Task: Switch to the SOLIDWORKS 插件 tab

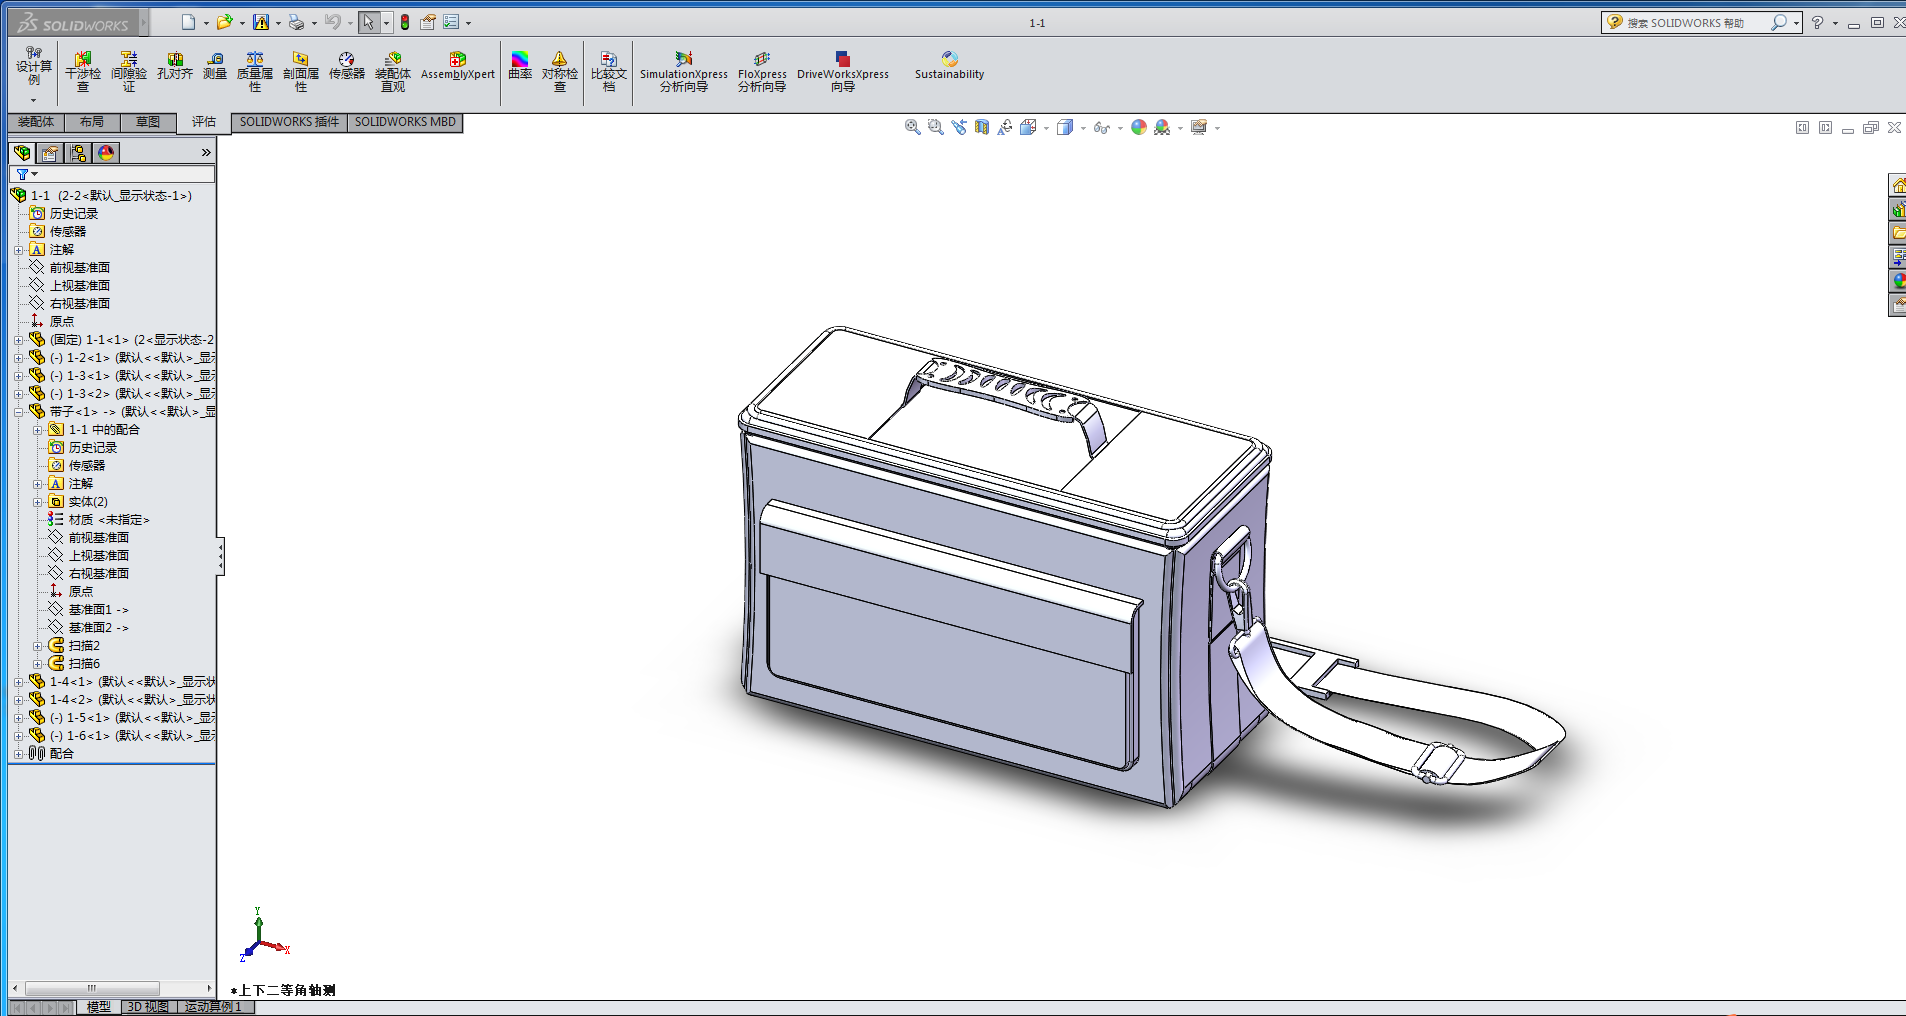Action: coord(289,122)
